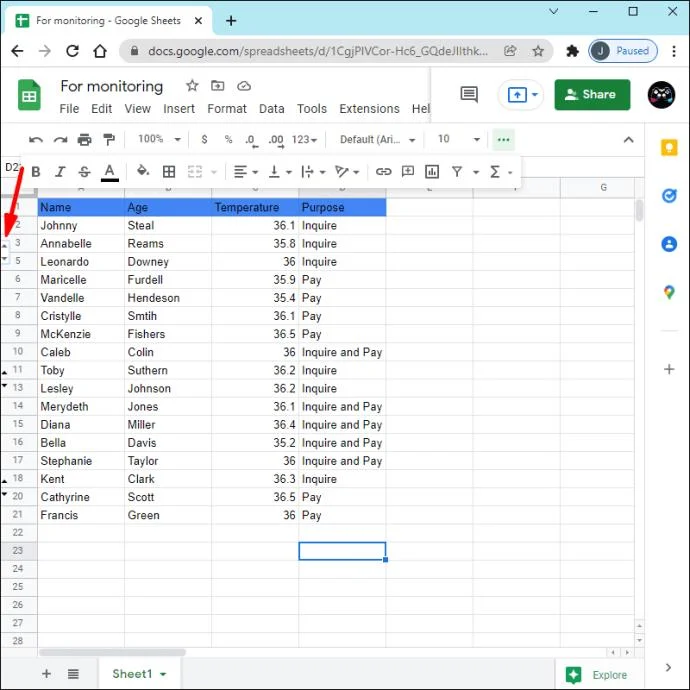The width and height of the screenshot is (690, 690).
Task: Click the Present to meeting button
Action: [x=521, y=95]
